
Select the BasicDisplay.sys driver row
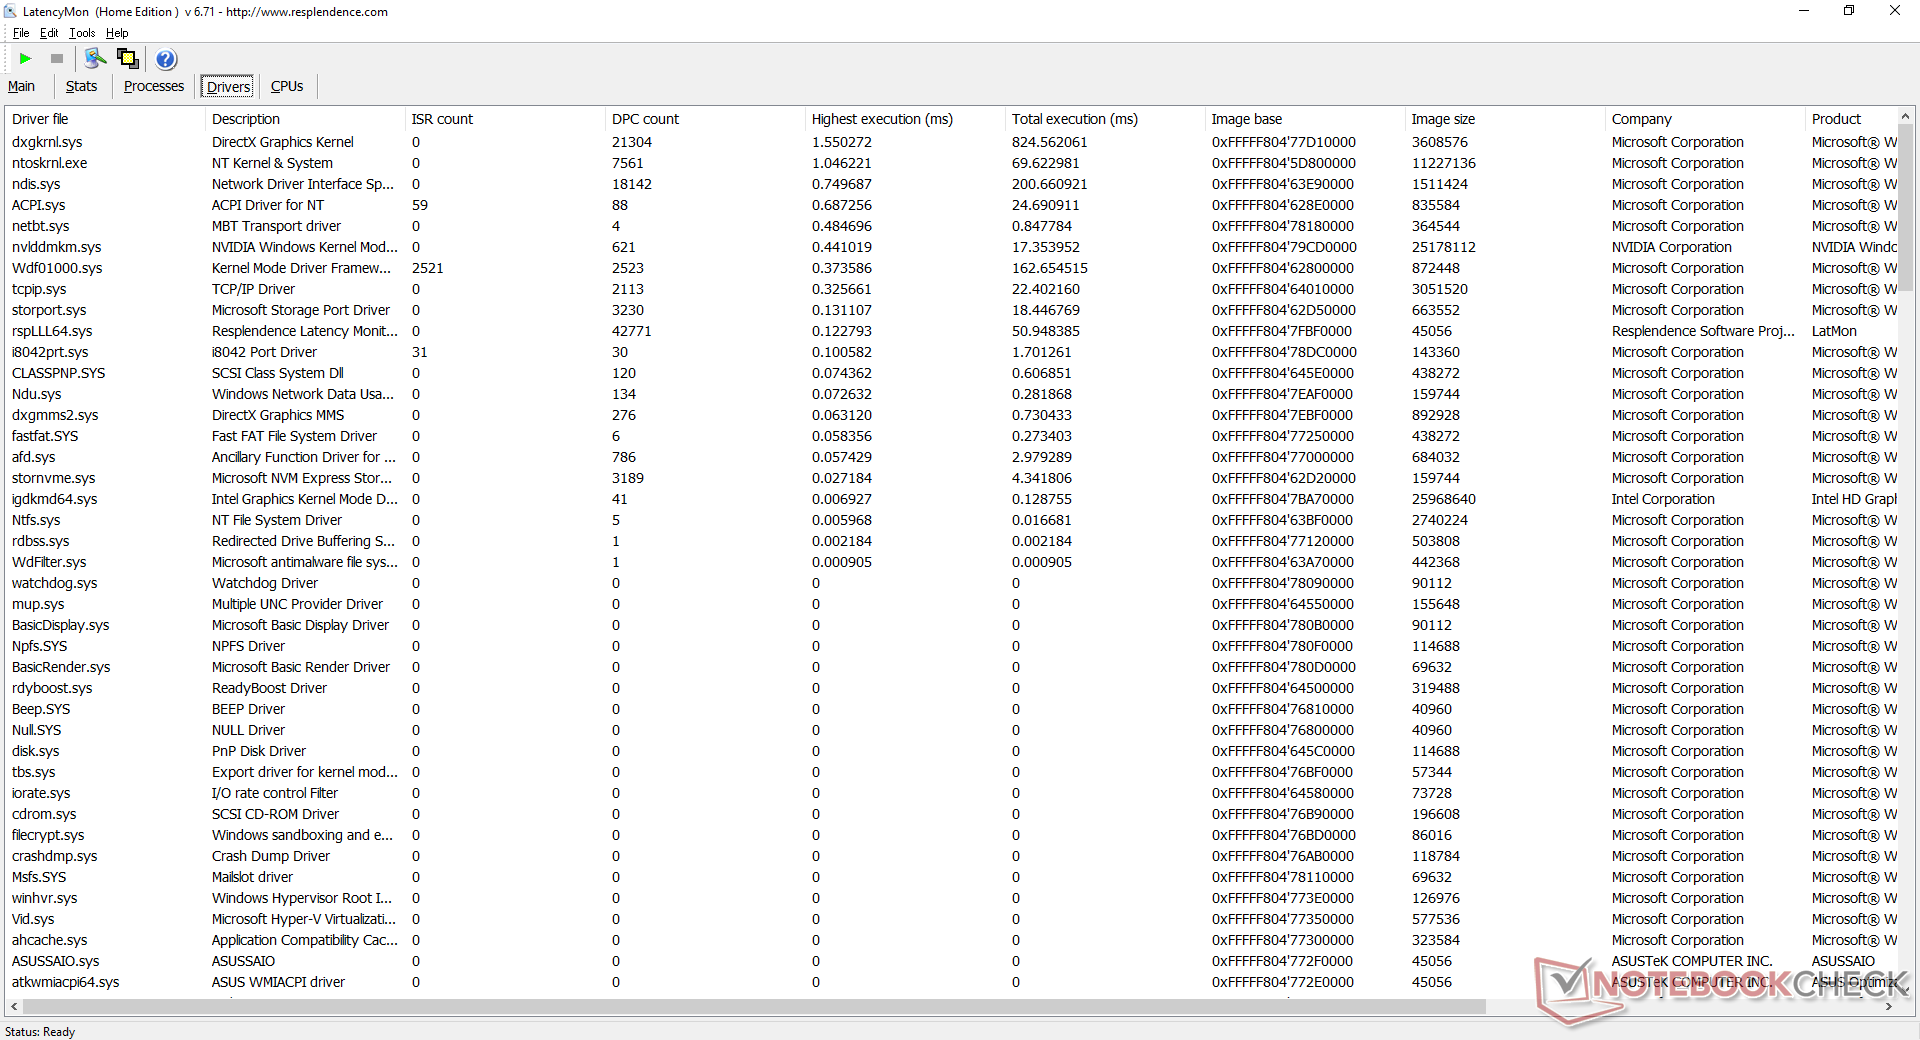click(952, 625)
